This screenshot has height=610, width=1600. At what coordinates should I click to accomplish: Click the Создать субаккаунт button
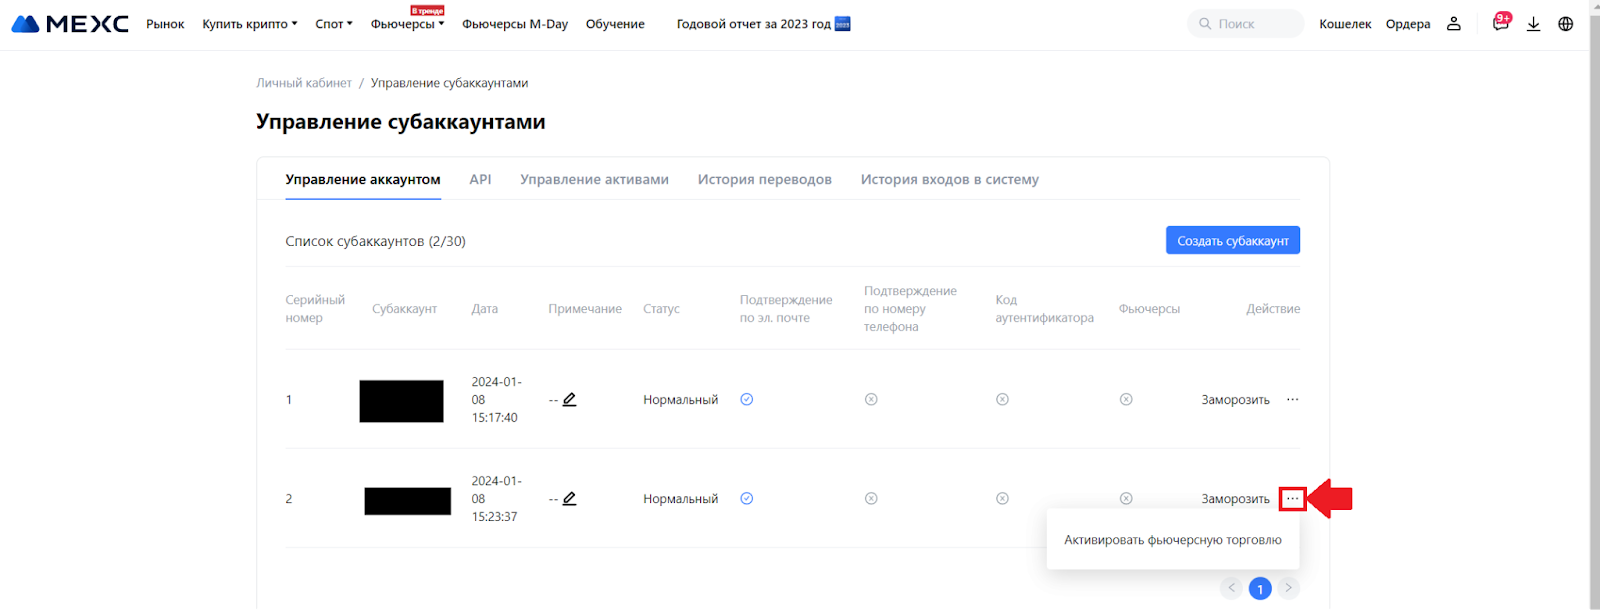click(x=1232, y=241)
